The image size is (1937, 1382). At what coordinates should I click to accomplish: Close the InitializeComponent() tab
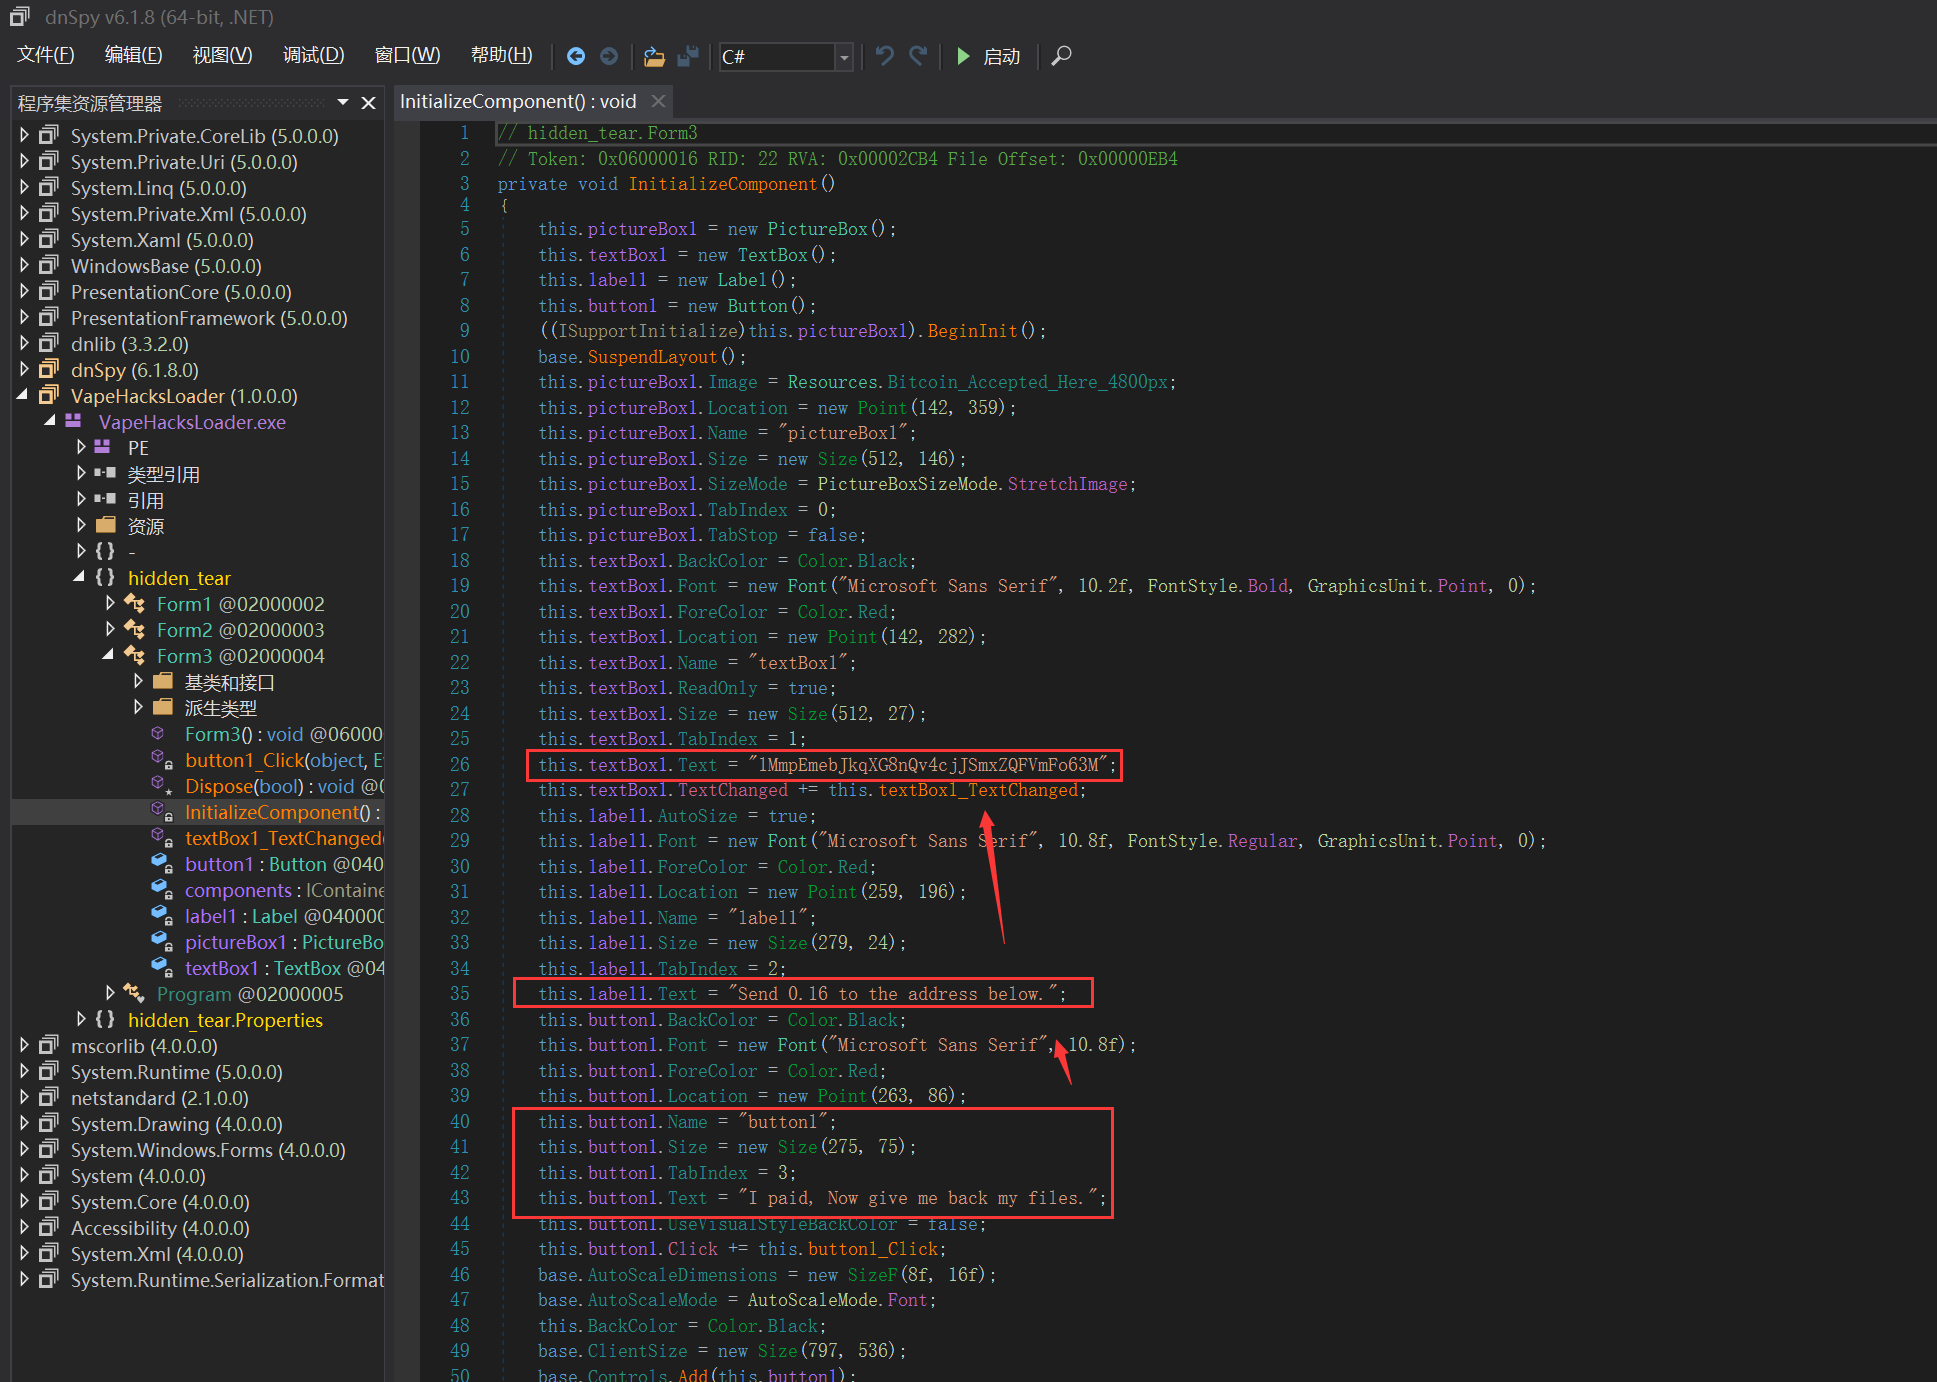pyautogui.click(x=658, y=101)
